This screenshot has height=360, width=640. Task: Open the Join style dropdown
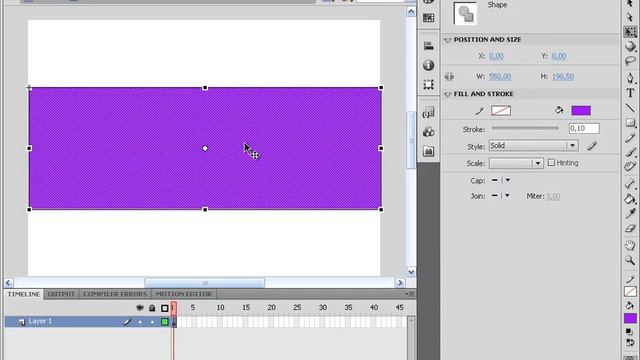[x=507, y=196]
